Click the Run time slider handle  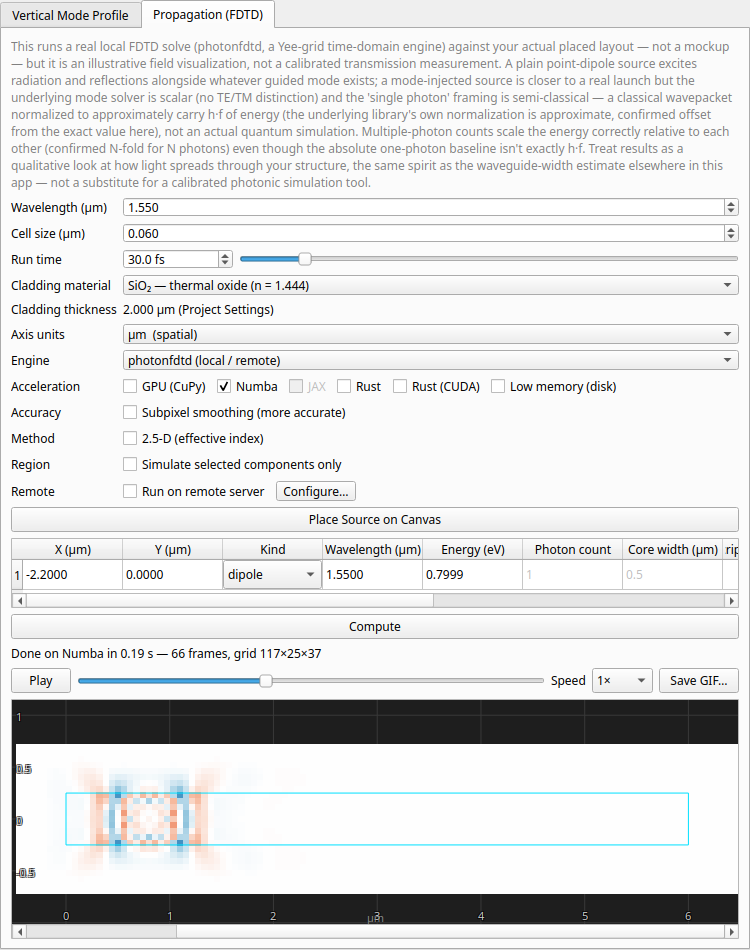tap(305, 259)
